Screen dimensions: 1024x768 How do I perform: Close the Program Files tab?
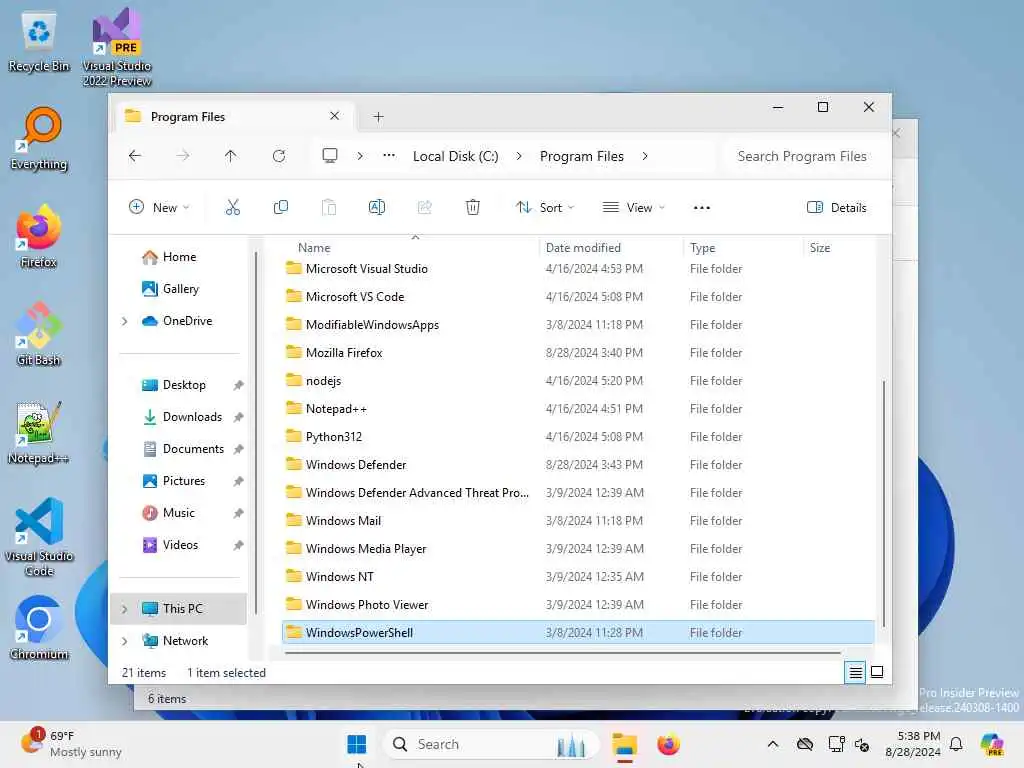coord(334,116)
